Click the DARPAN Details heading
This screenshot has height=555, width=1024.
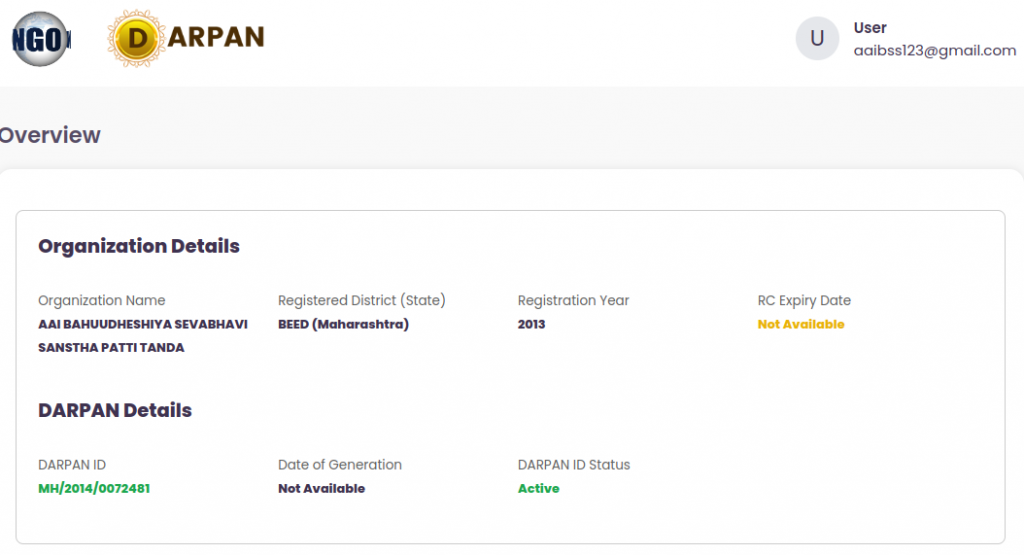(x=115, y=410)
